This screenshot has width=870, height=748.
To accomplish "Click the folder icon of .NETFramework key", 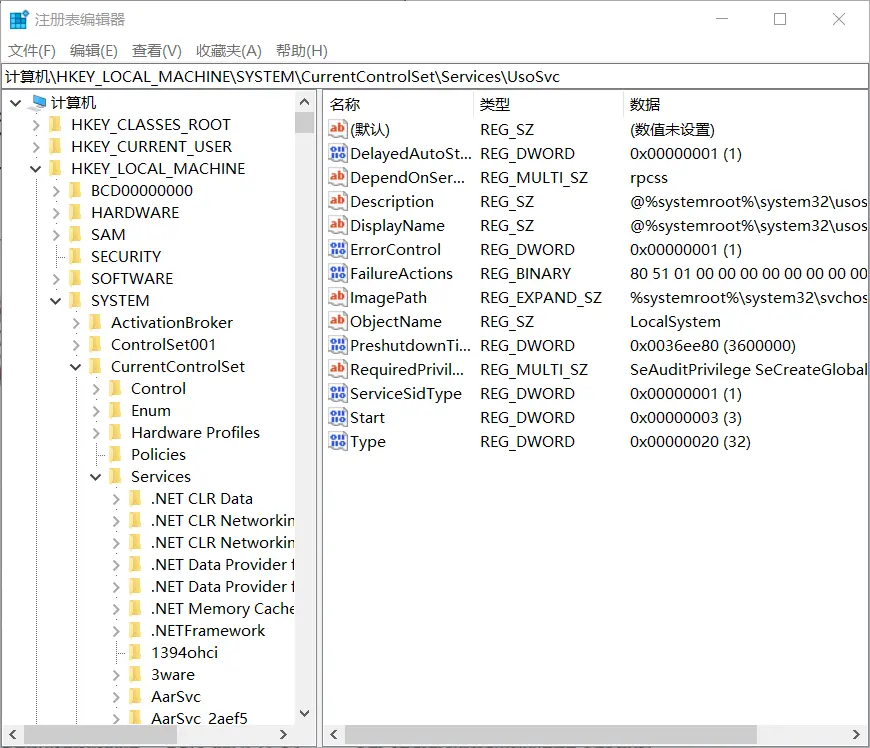I will [x=135, y=630].
